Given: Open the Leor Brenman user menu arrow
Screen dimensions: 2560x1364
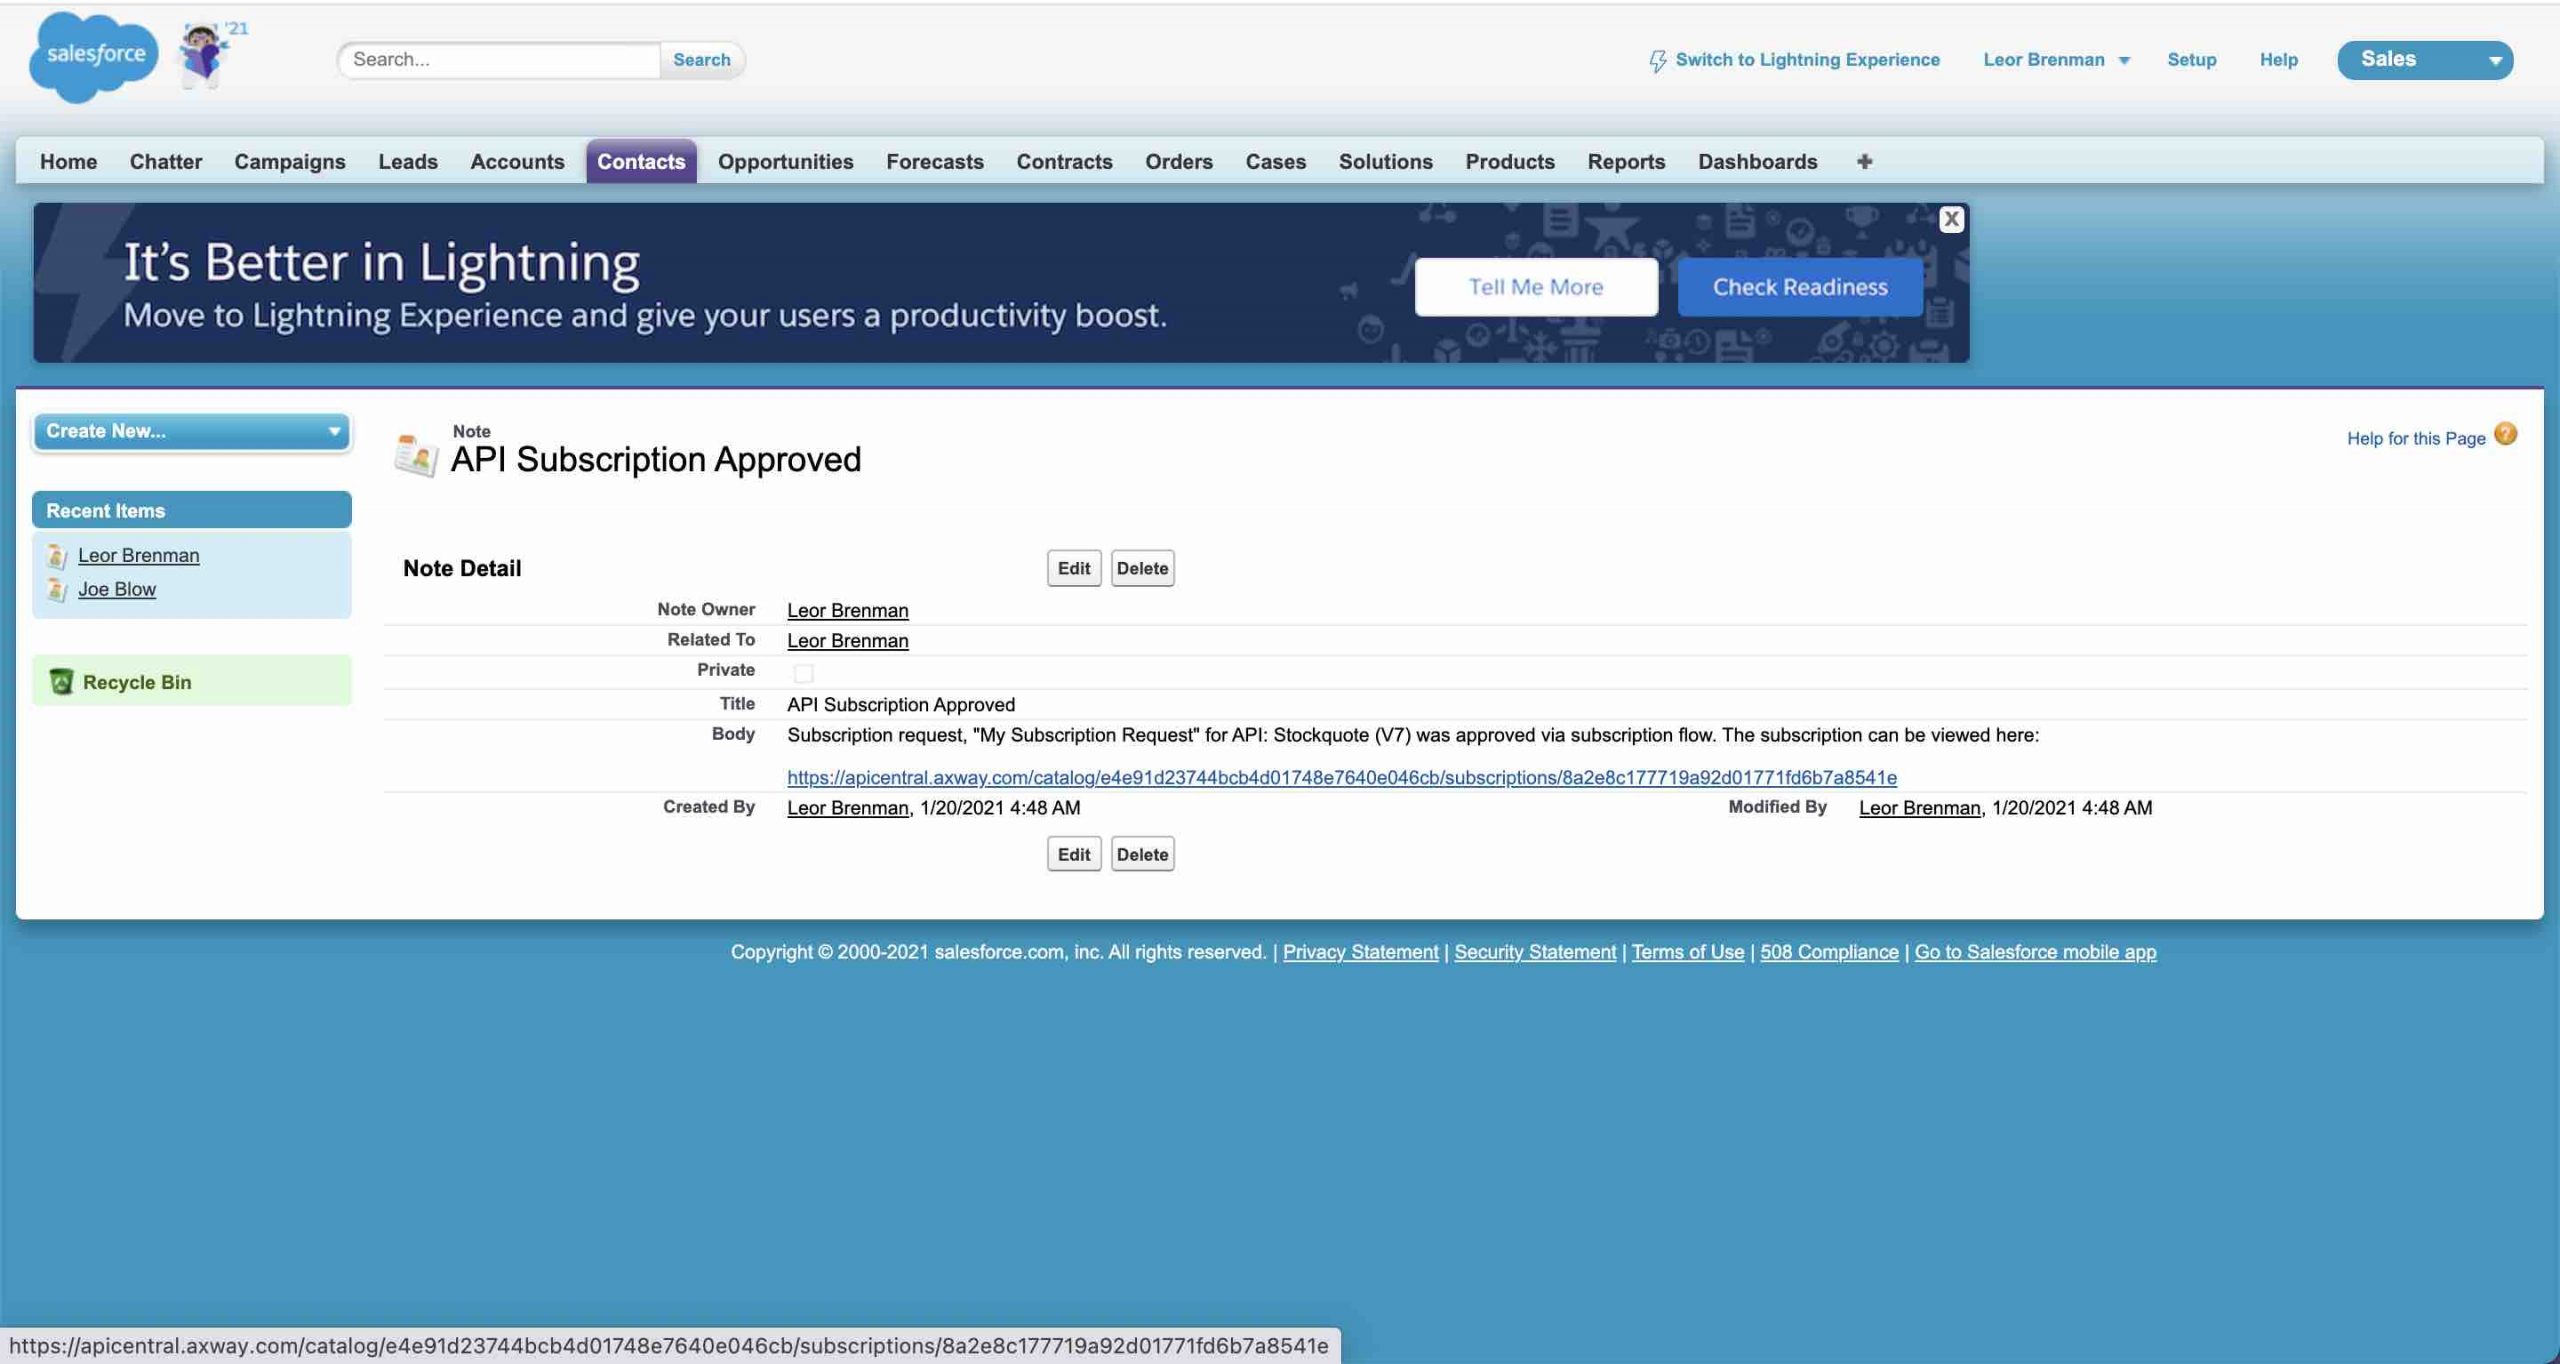Looking at the screenshot, I should pos(2124,60).
